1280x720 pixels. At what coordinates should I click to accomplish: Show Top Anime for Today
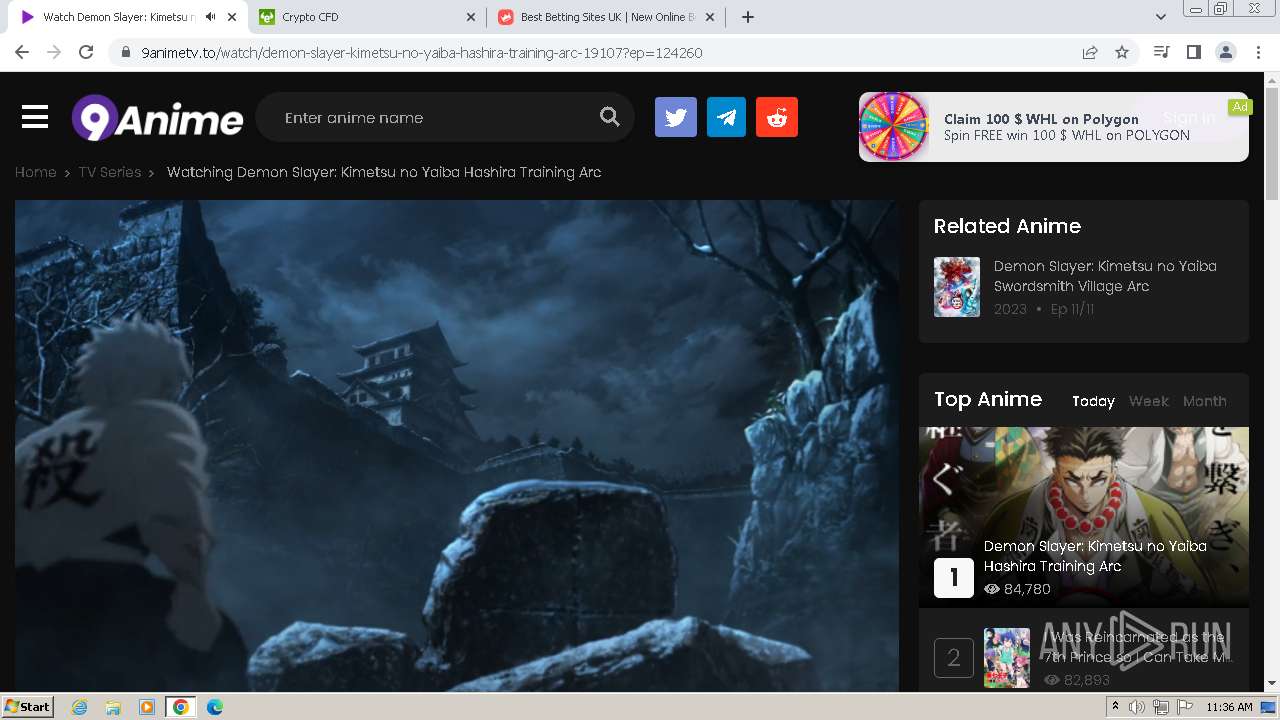(1093, 401)
